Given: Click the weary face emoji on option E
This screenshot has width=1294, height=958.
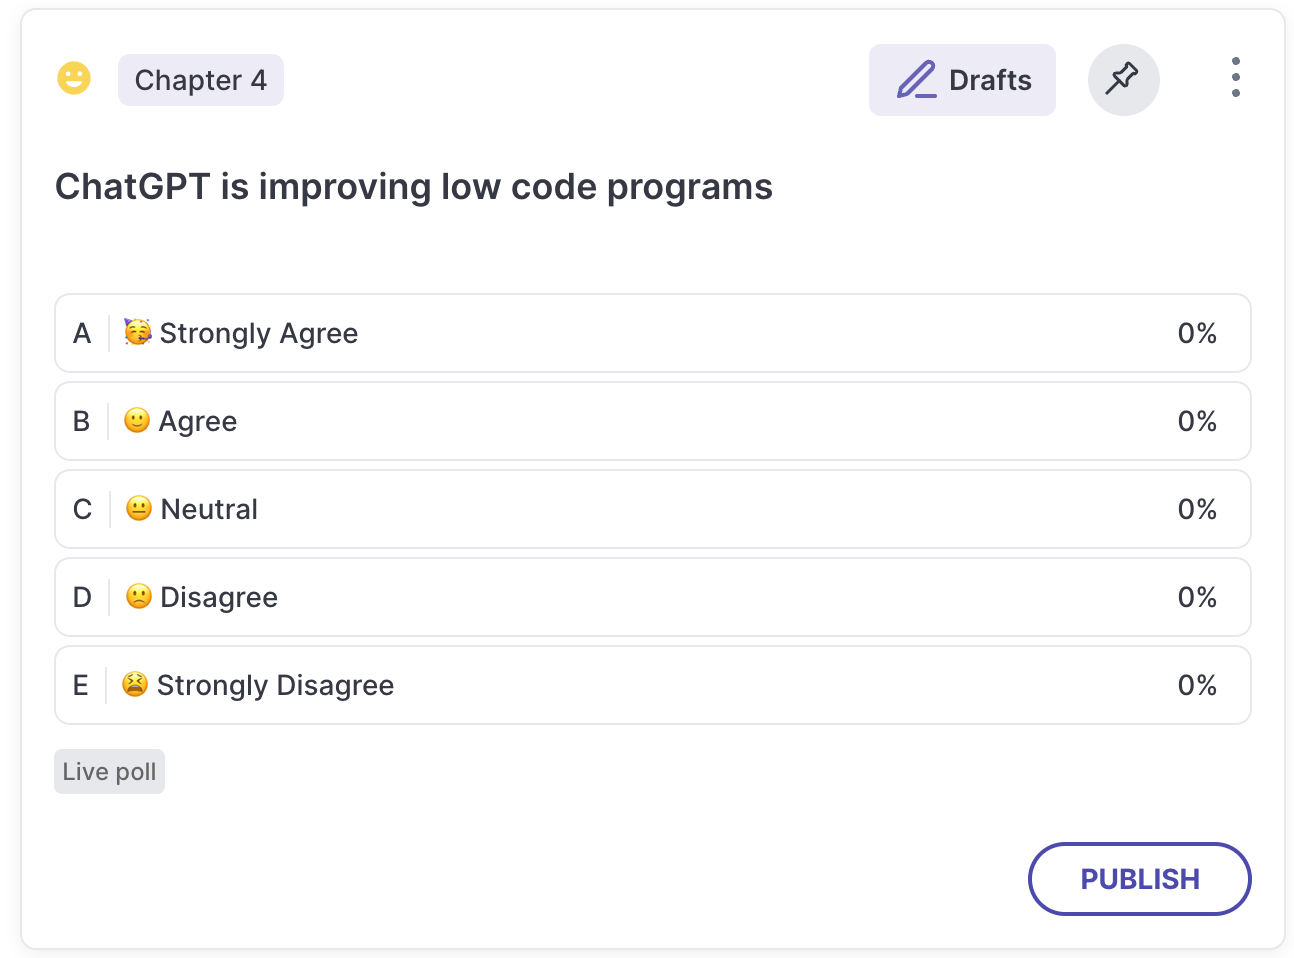Looking at the screenshot, I should [x=135, y=684].
